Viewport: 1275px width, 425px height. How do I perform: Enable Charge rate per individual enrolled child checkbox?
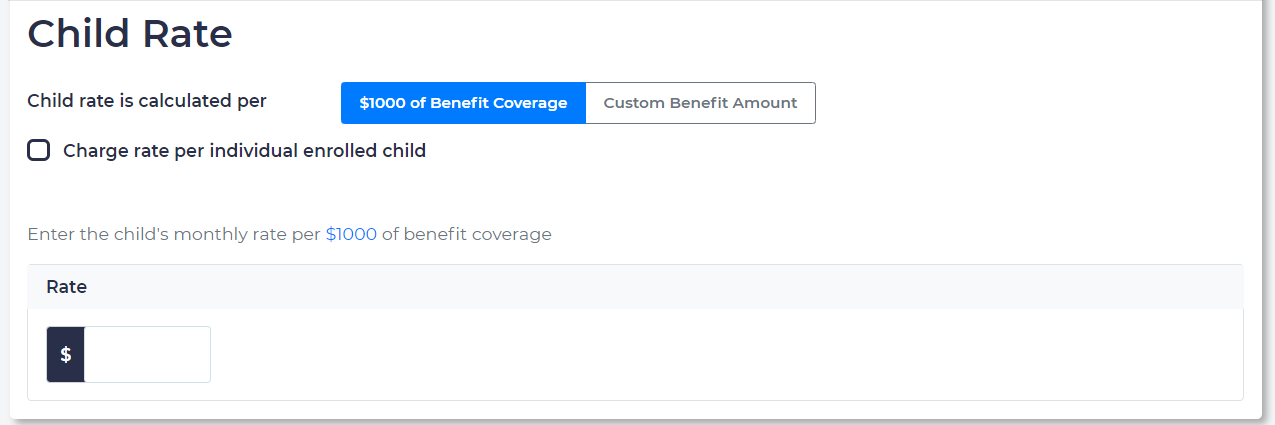[39, 151]
